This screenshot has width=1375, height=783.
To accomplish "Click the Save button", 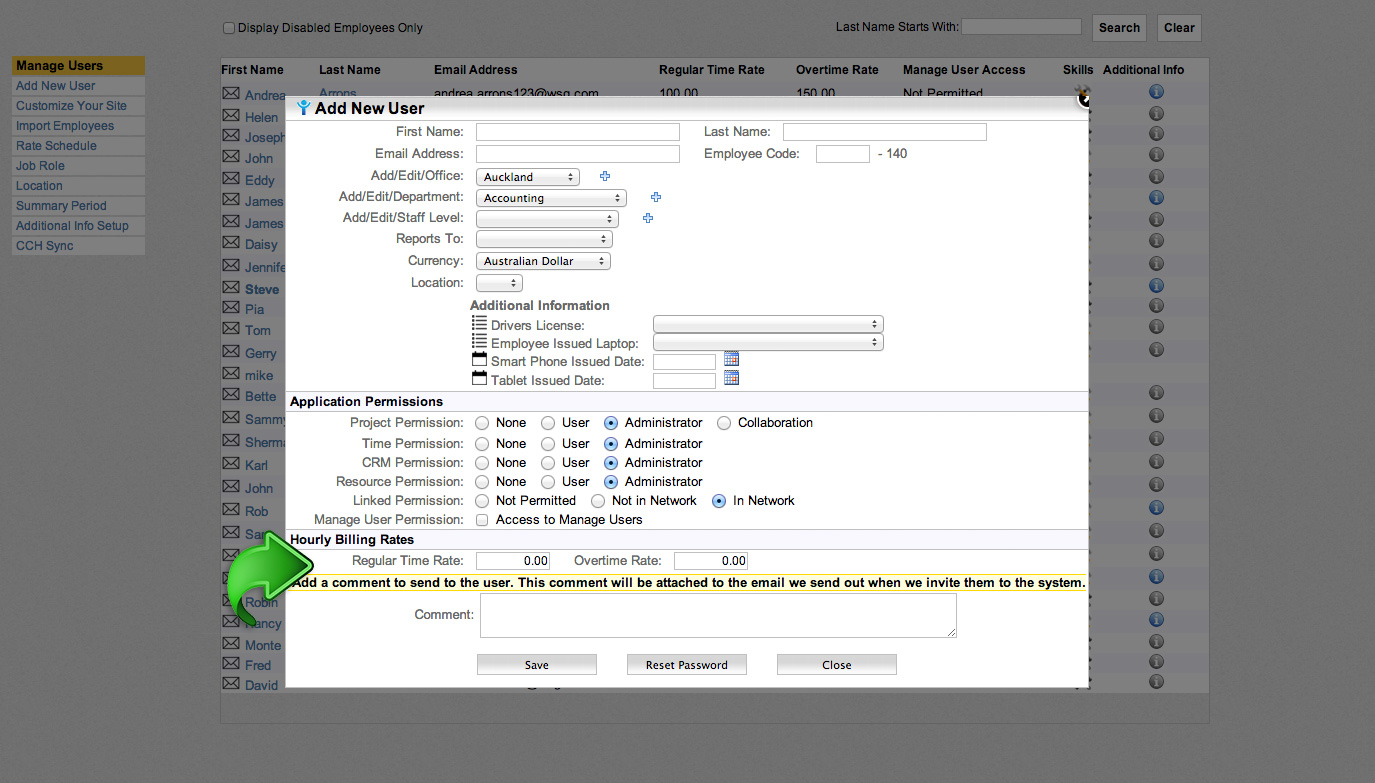I will [x=536, y=665].
